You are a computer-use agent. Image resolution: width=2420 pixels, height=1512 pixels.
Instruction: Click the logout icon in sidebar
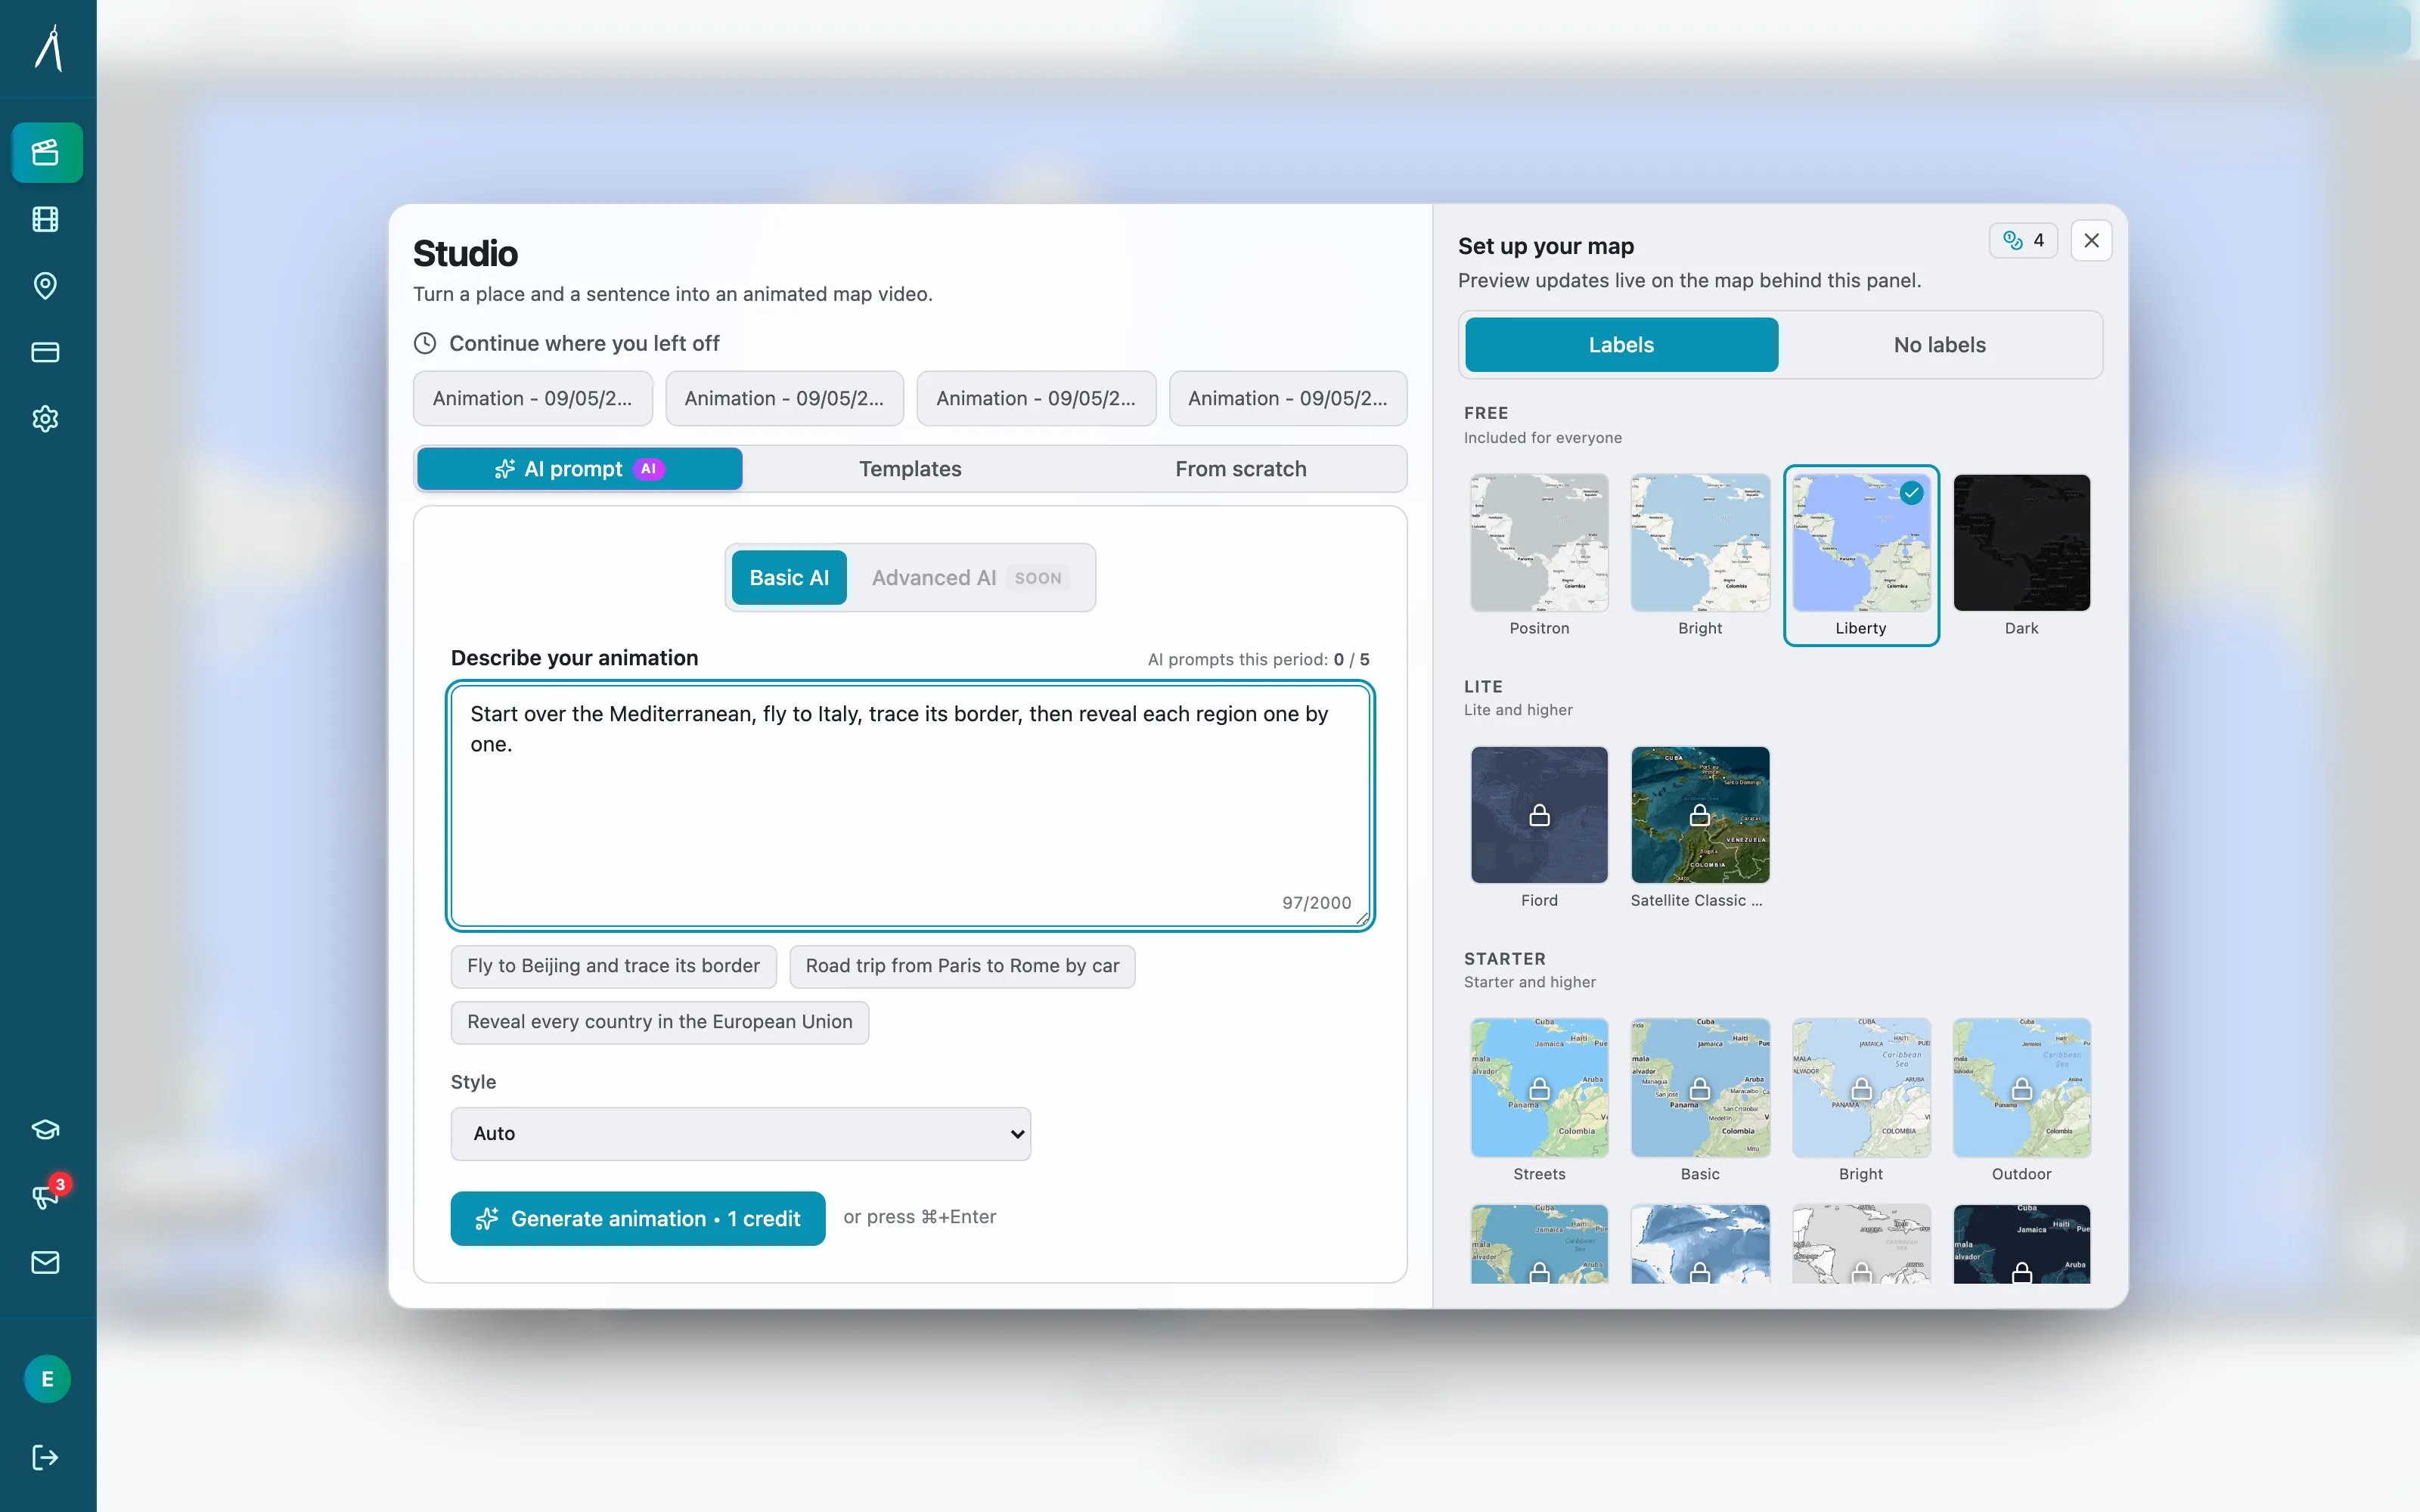tap(46, 1457)
